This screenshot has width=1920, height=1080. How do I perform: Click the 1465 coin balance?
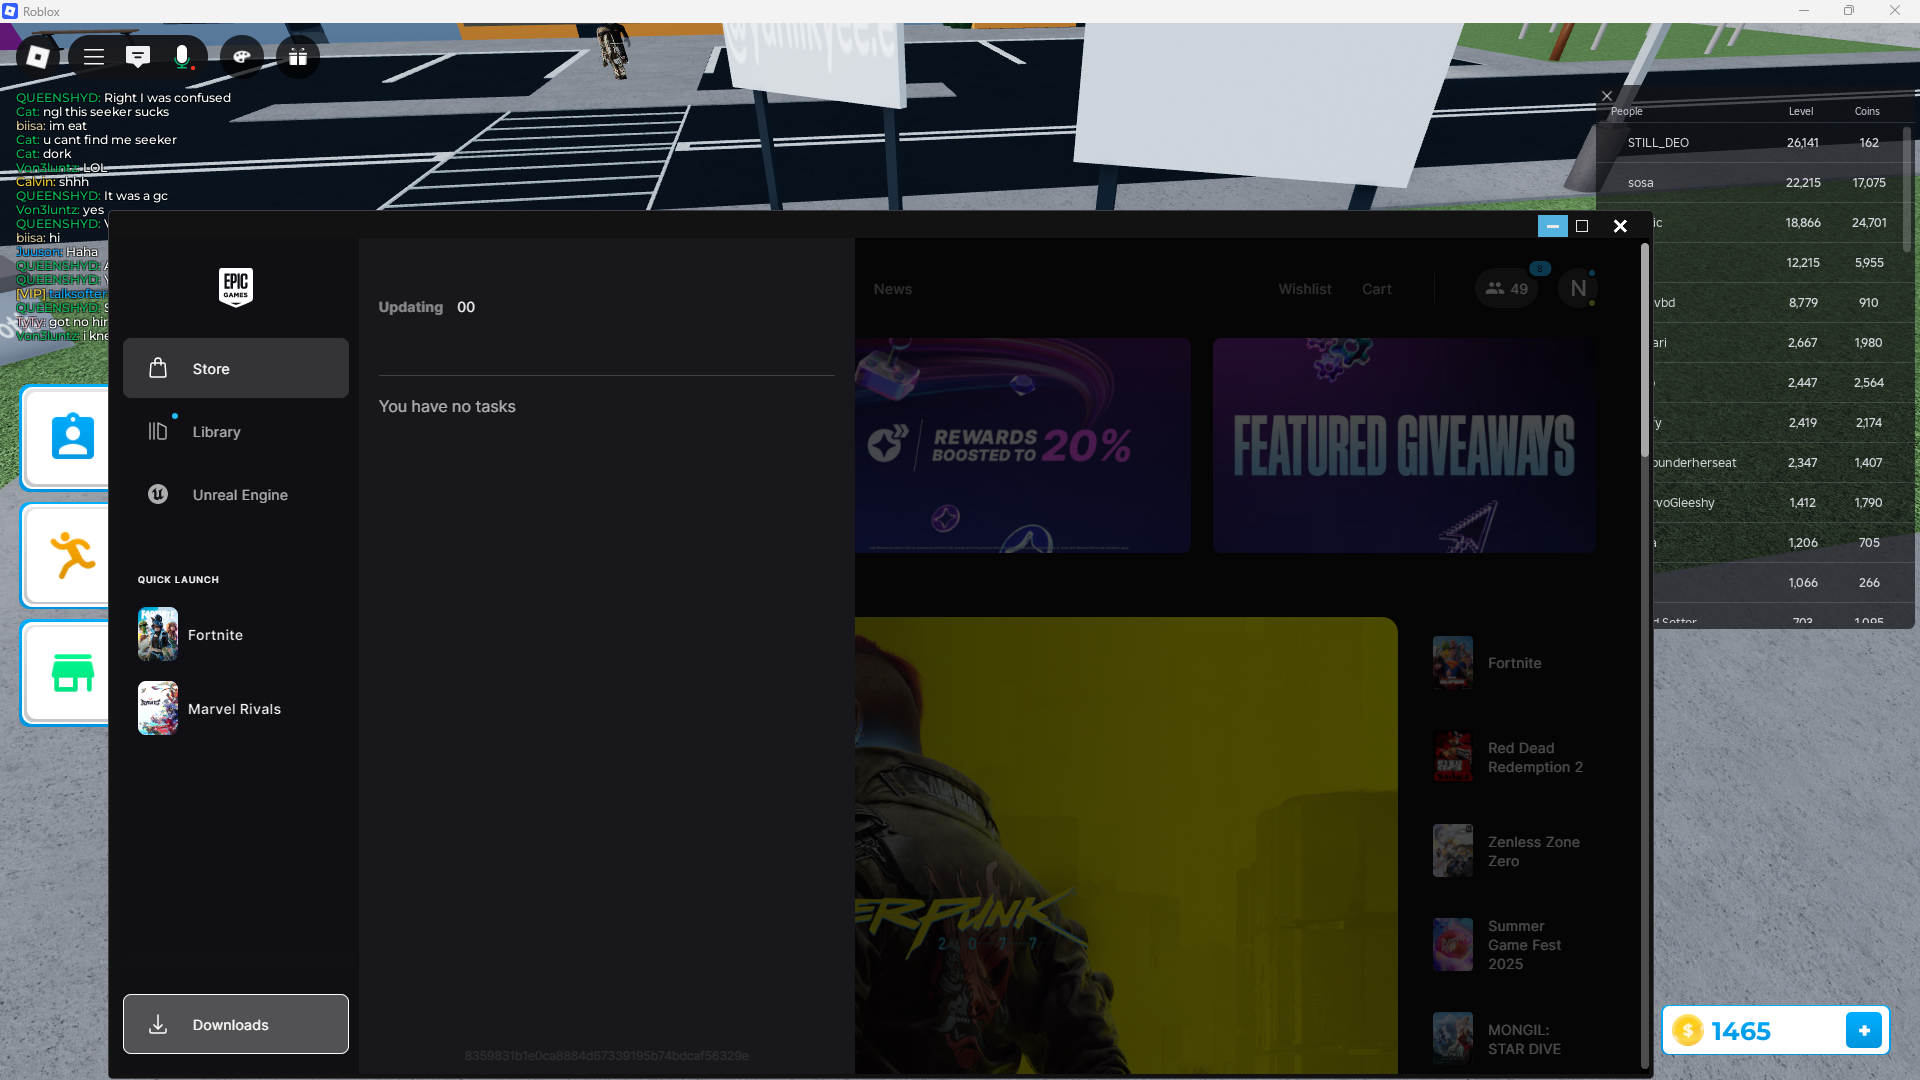pos(1741,1031)
